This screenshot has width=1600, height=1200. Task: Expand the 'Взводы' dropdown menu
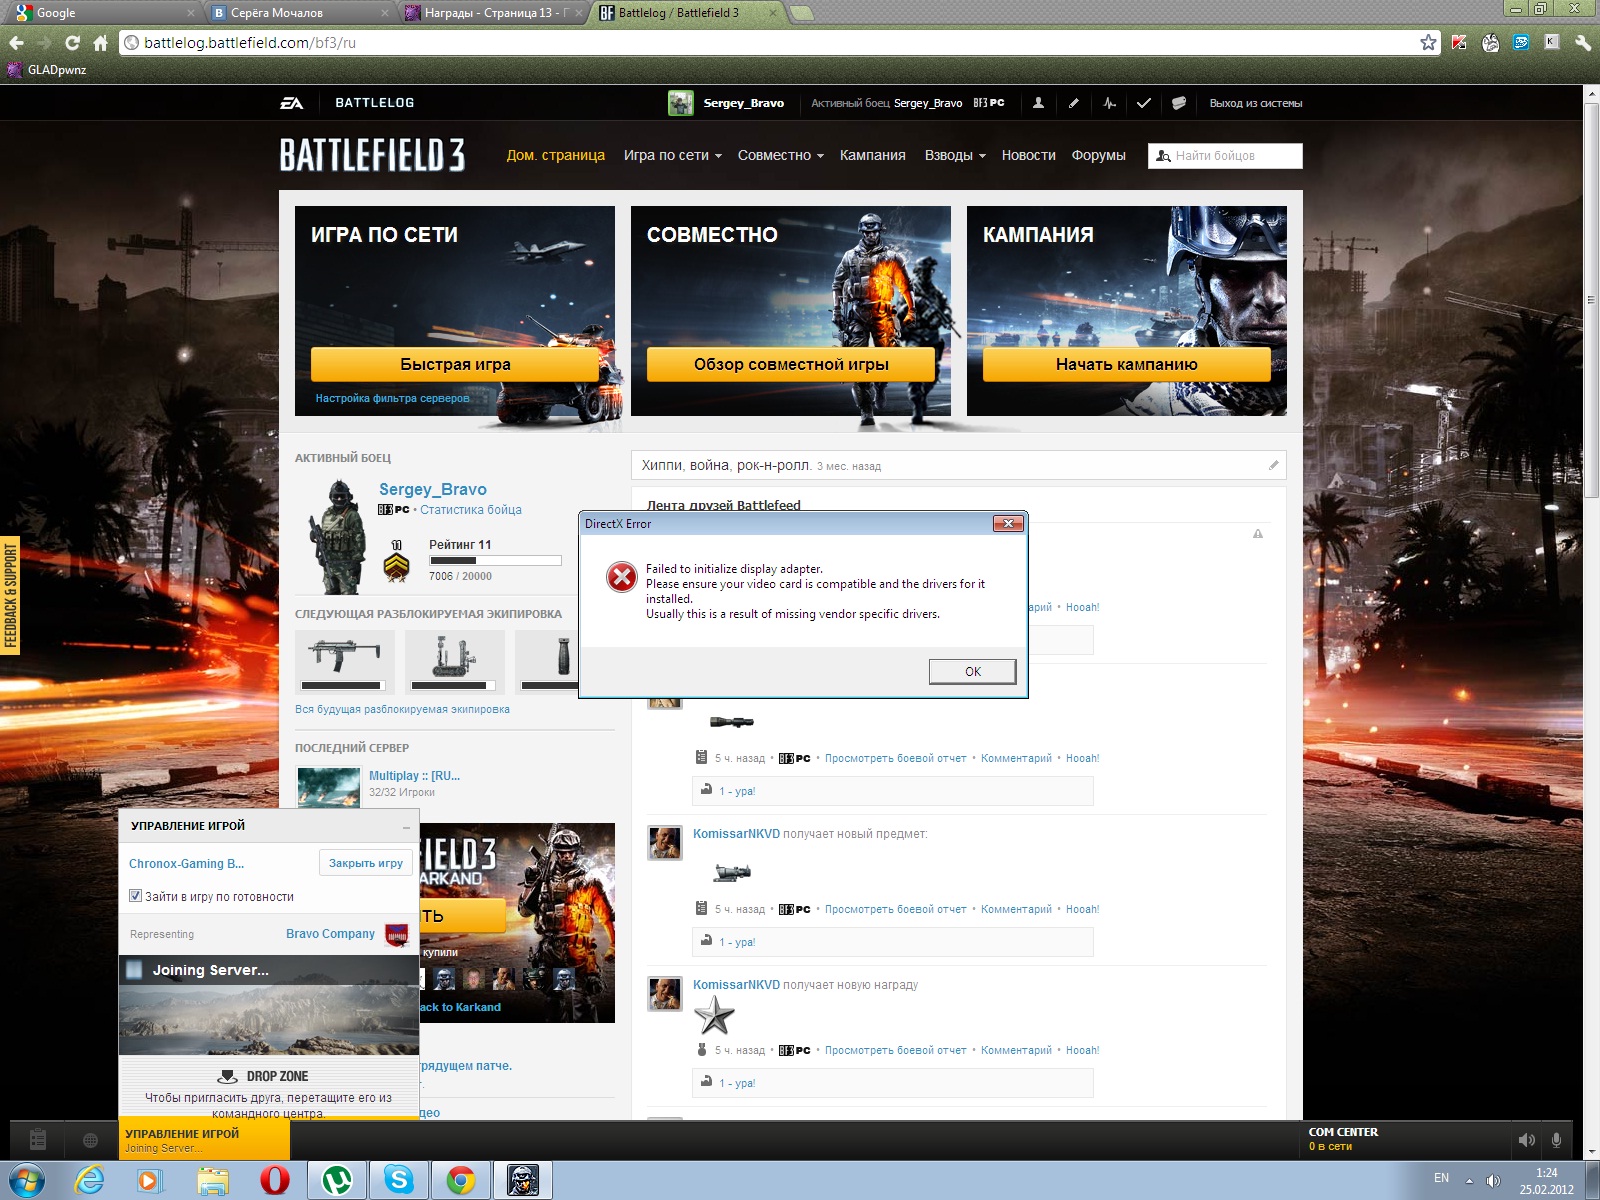click(954, 155)
